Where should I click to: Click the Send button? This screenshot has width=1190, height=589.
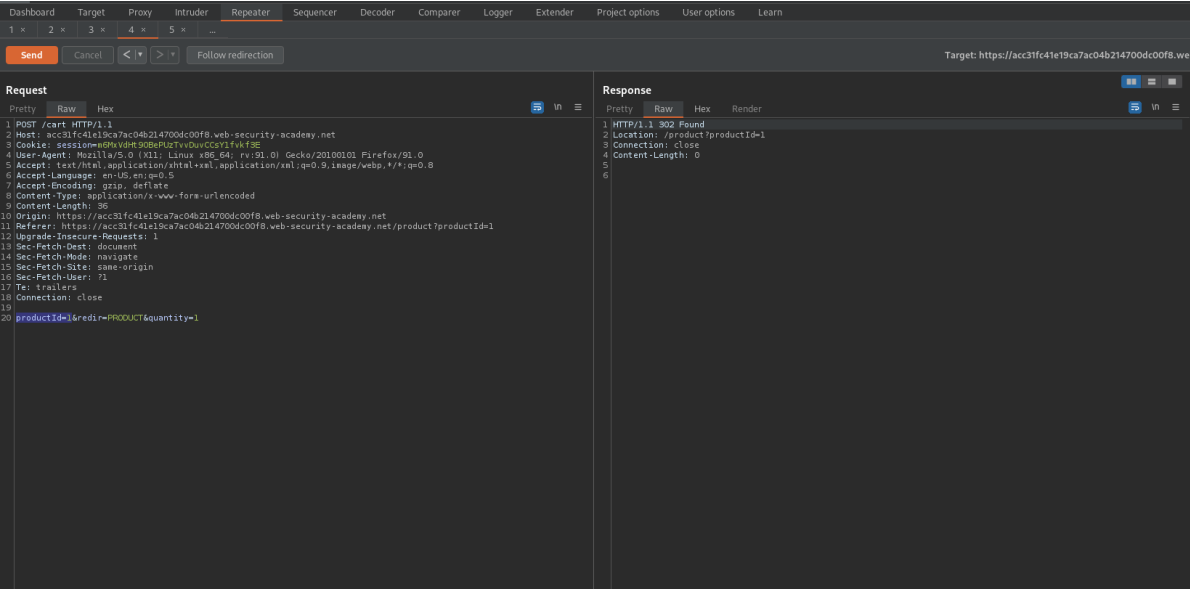(x=32, y=55)
